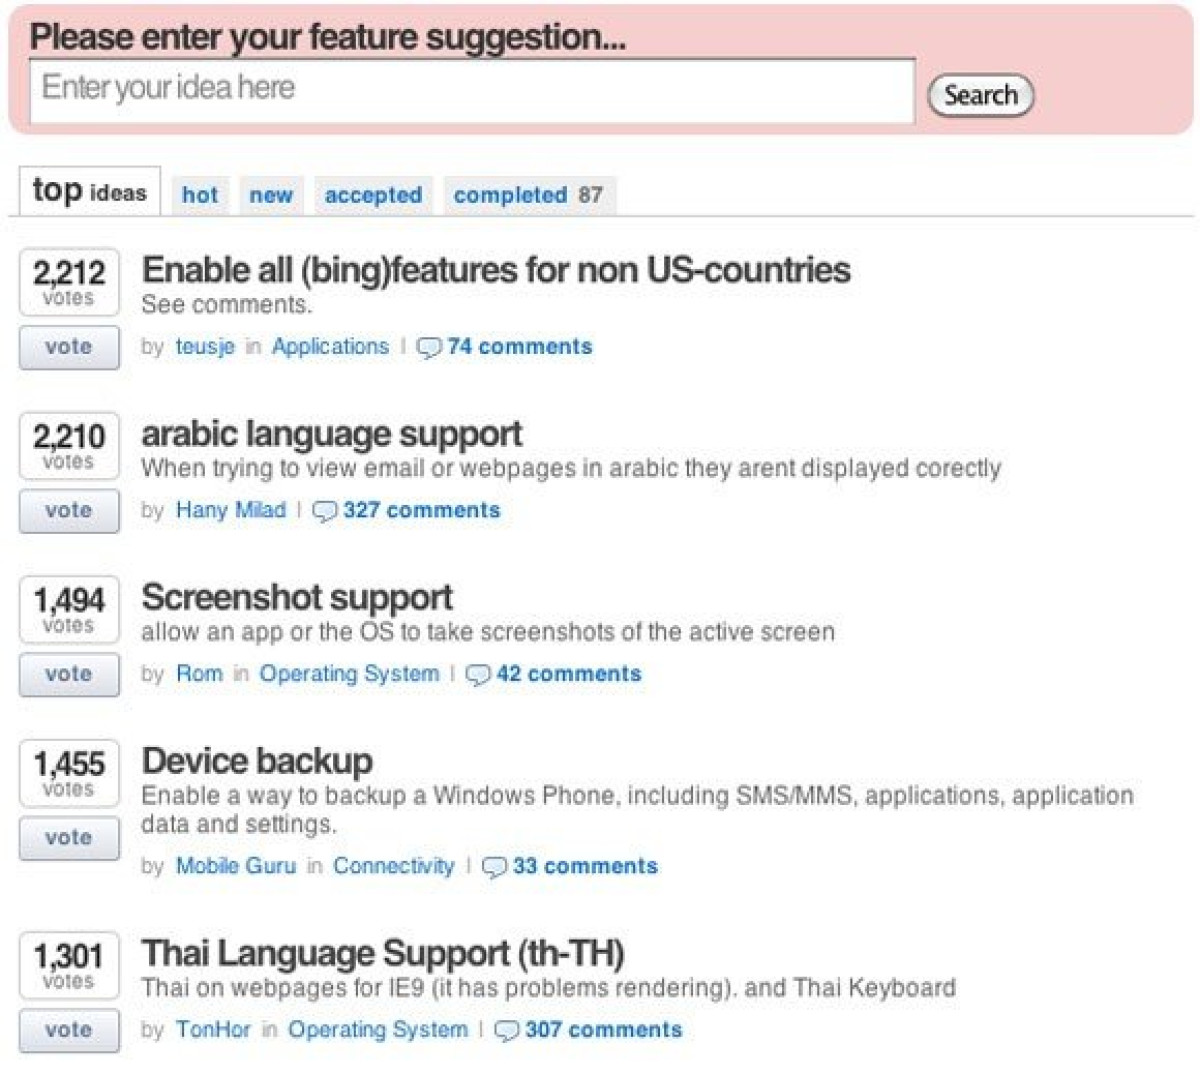Image resolution: width=1200 pixels, height=1074 pixels.
Task: Click comment bubble icon beside 74 comments
Action: 429,348
